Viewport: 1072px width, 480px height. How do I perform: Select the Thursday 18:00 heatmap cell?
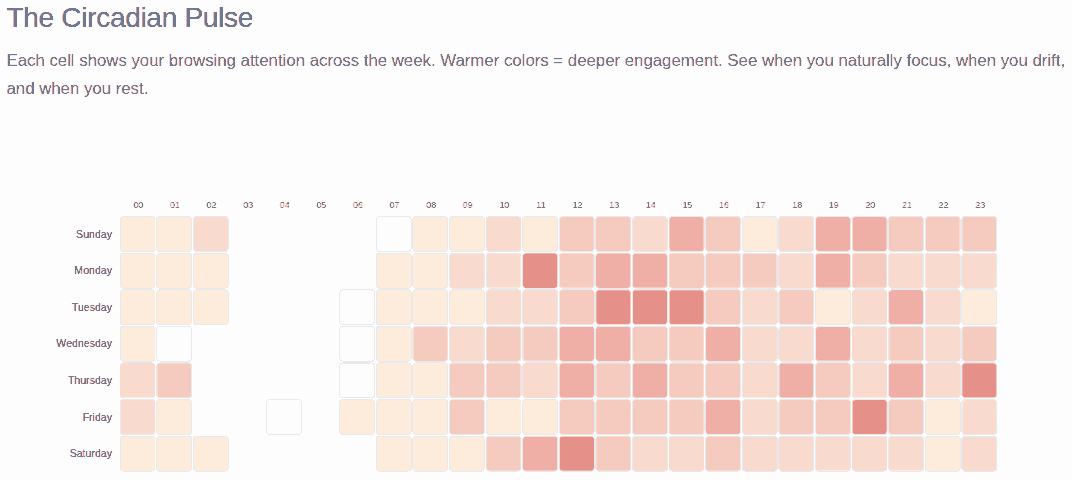797,380
